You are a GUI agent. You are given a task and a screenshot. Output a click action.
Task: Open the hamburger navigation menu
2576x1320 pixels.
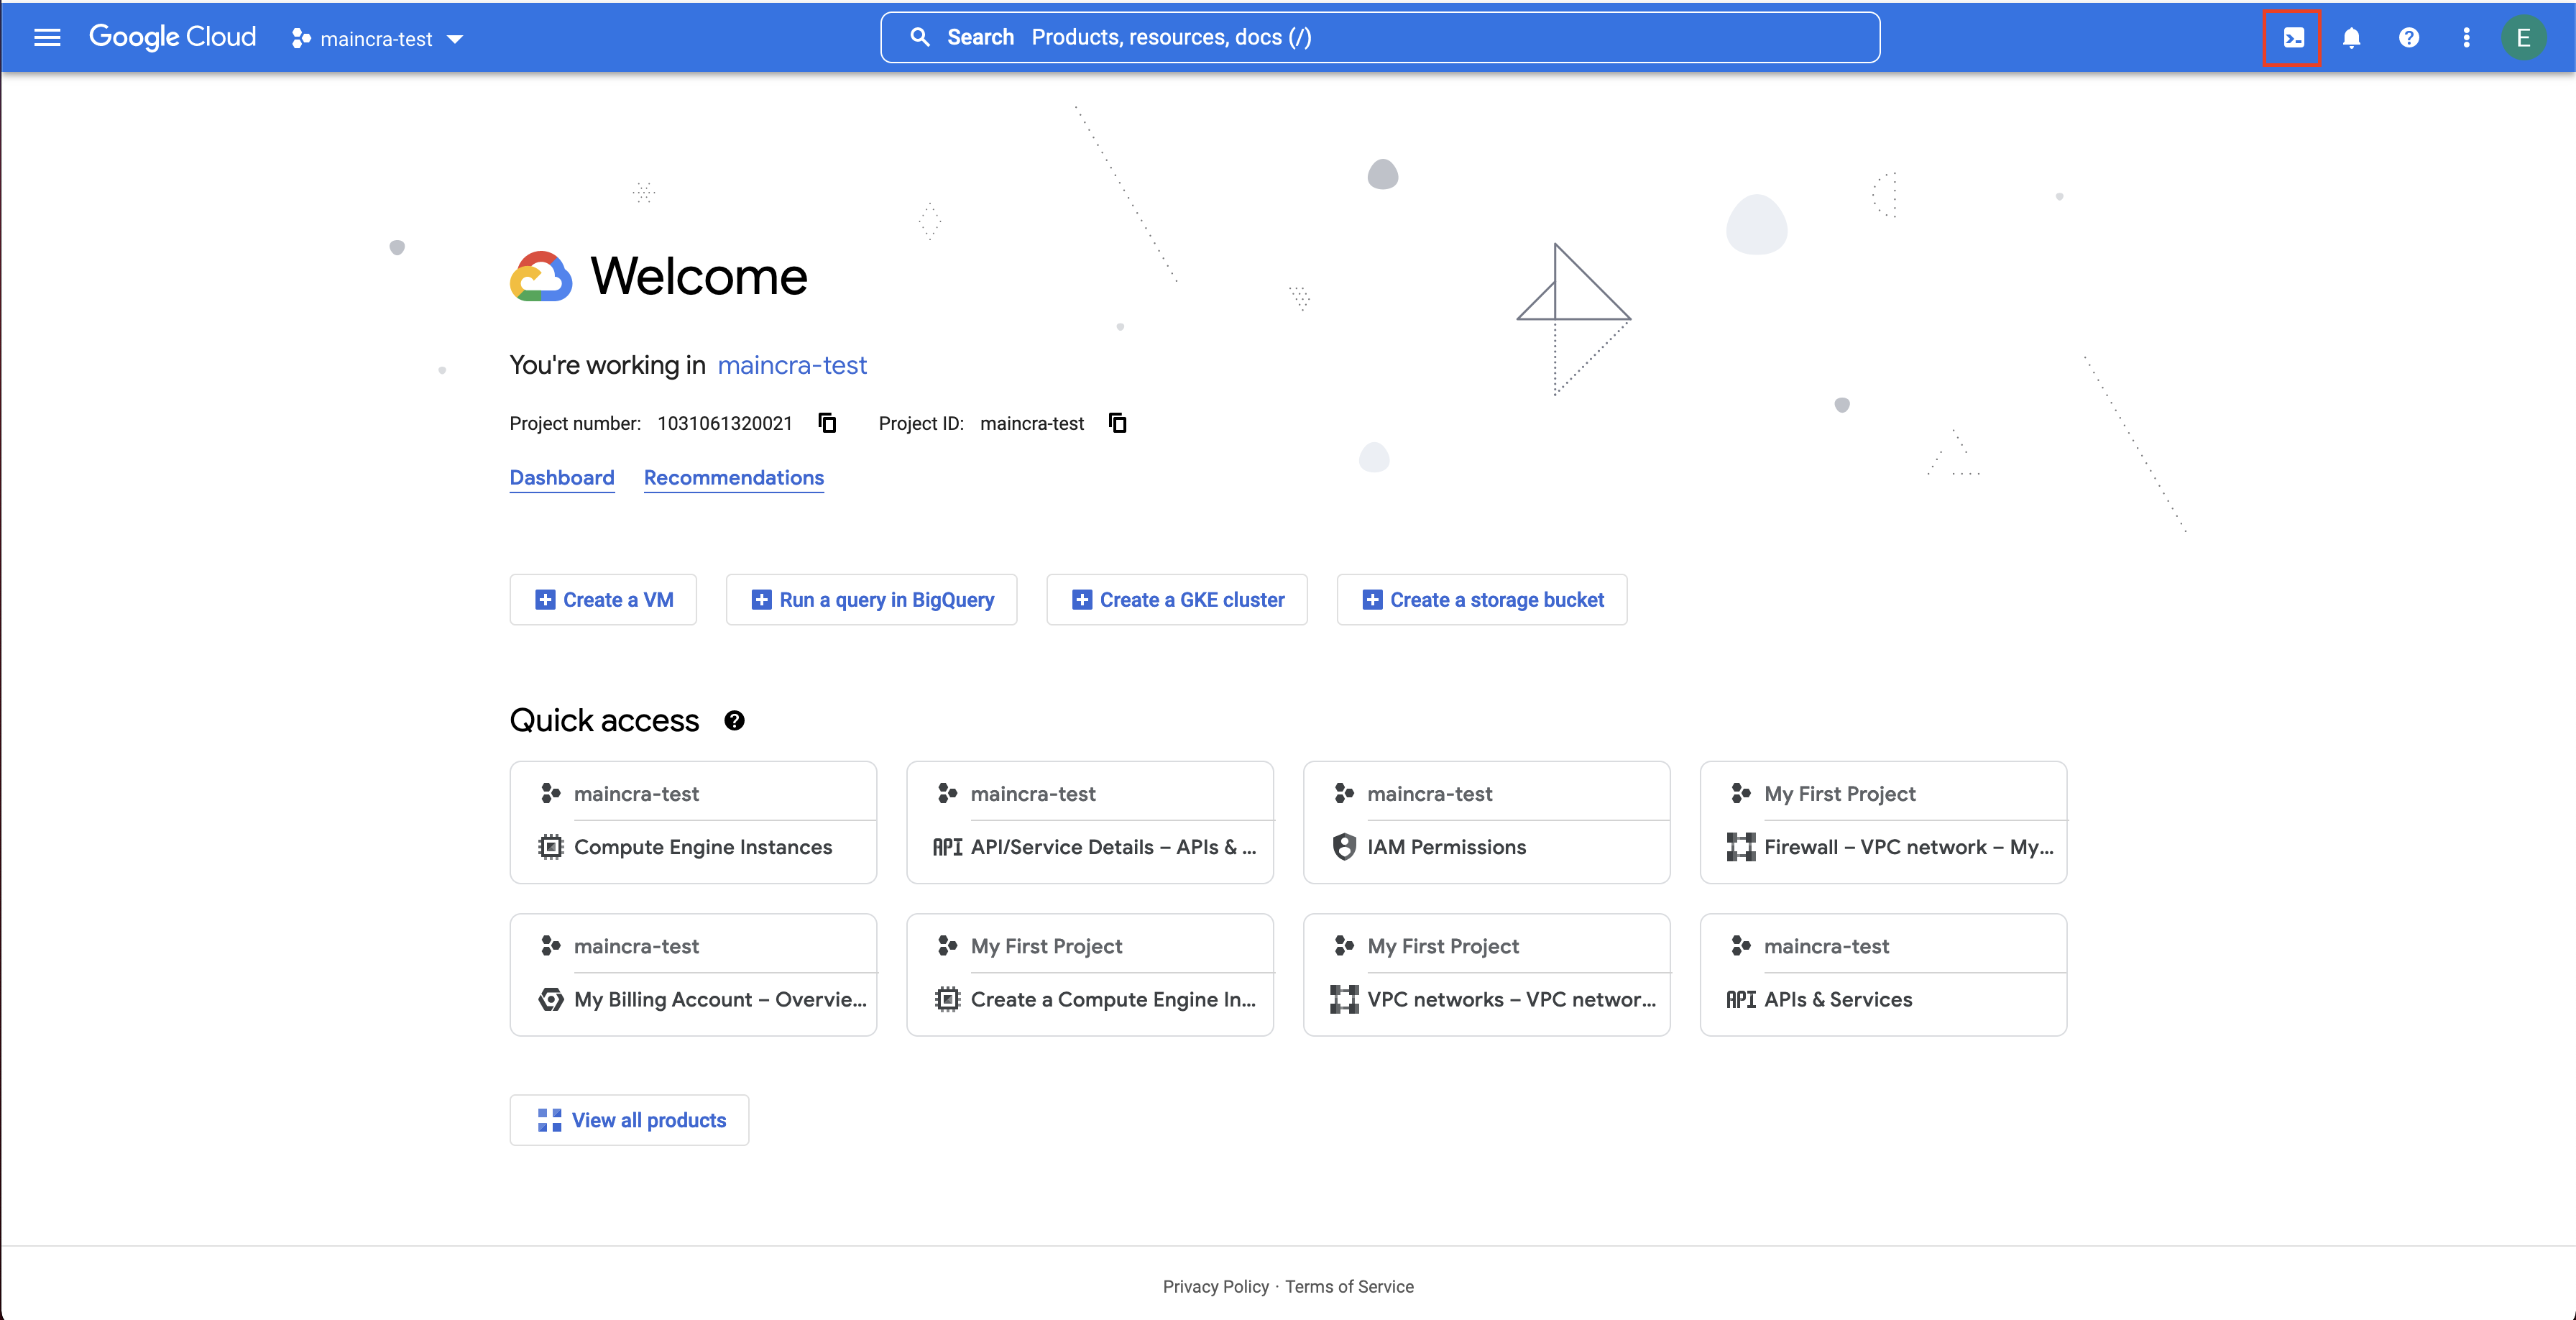(47, 38)
